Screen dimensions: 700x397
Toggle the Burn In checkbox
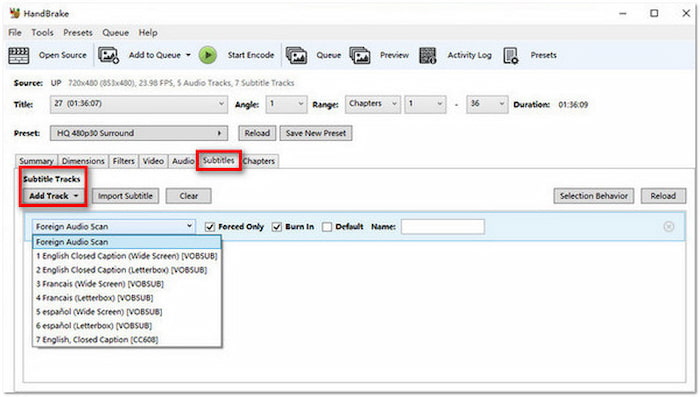pyautogui.click(x=277, y=227)
